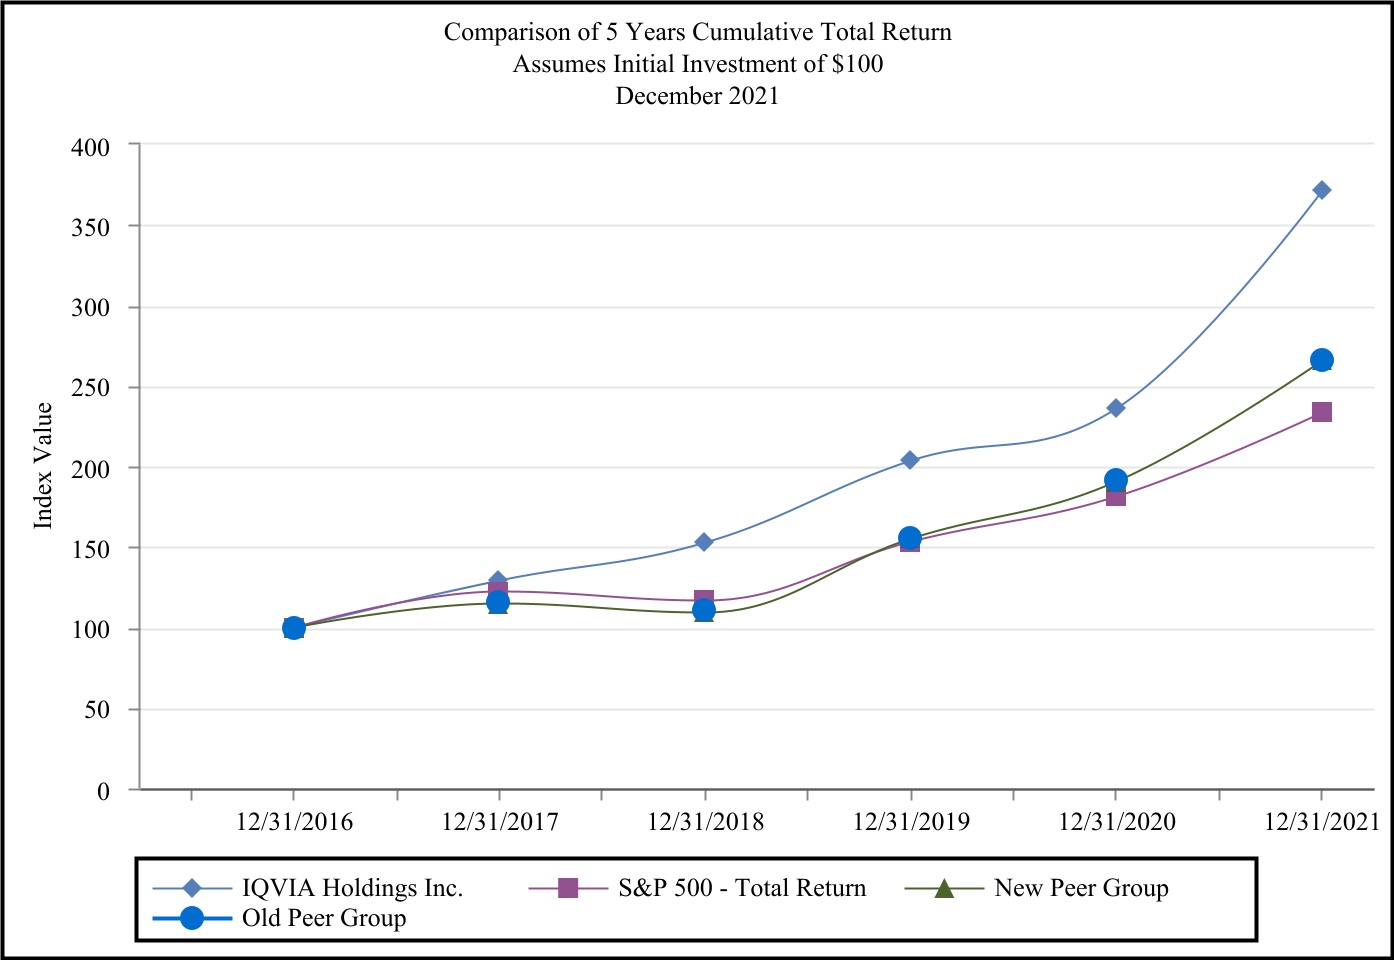
Task: Click the blue circle legend icon
Action: point(192,918)
